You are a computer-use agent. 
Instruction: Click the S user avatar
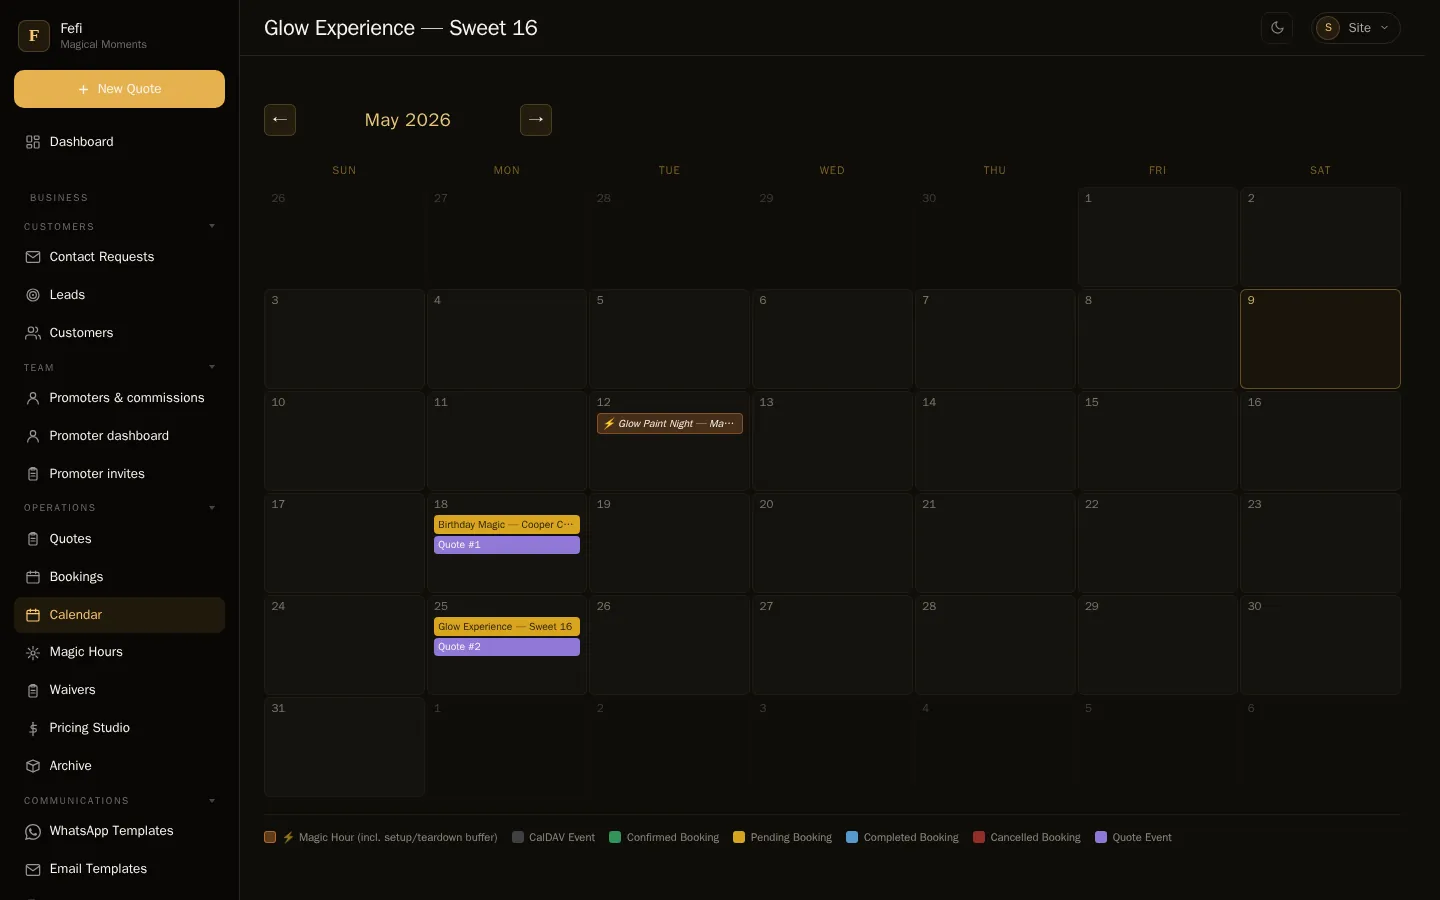pos(1328,28)
